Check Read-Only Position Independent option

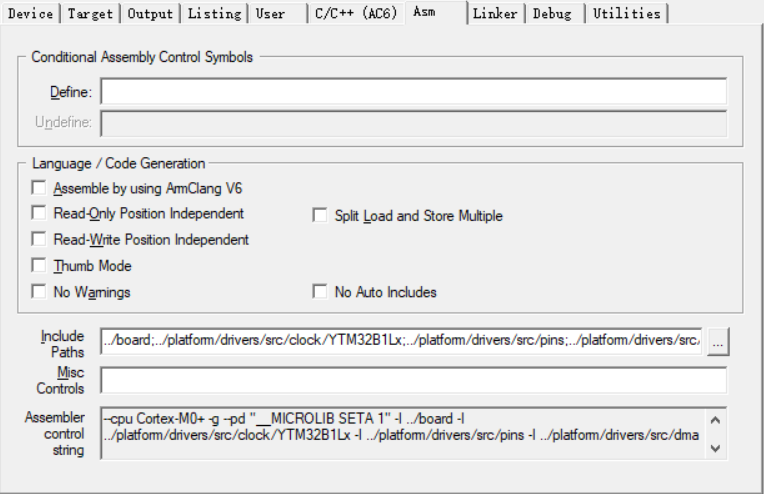tap(39, 214)
